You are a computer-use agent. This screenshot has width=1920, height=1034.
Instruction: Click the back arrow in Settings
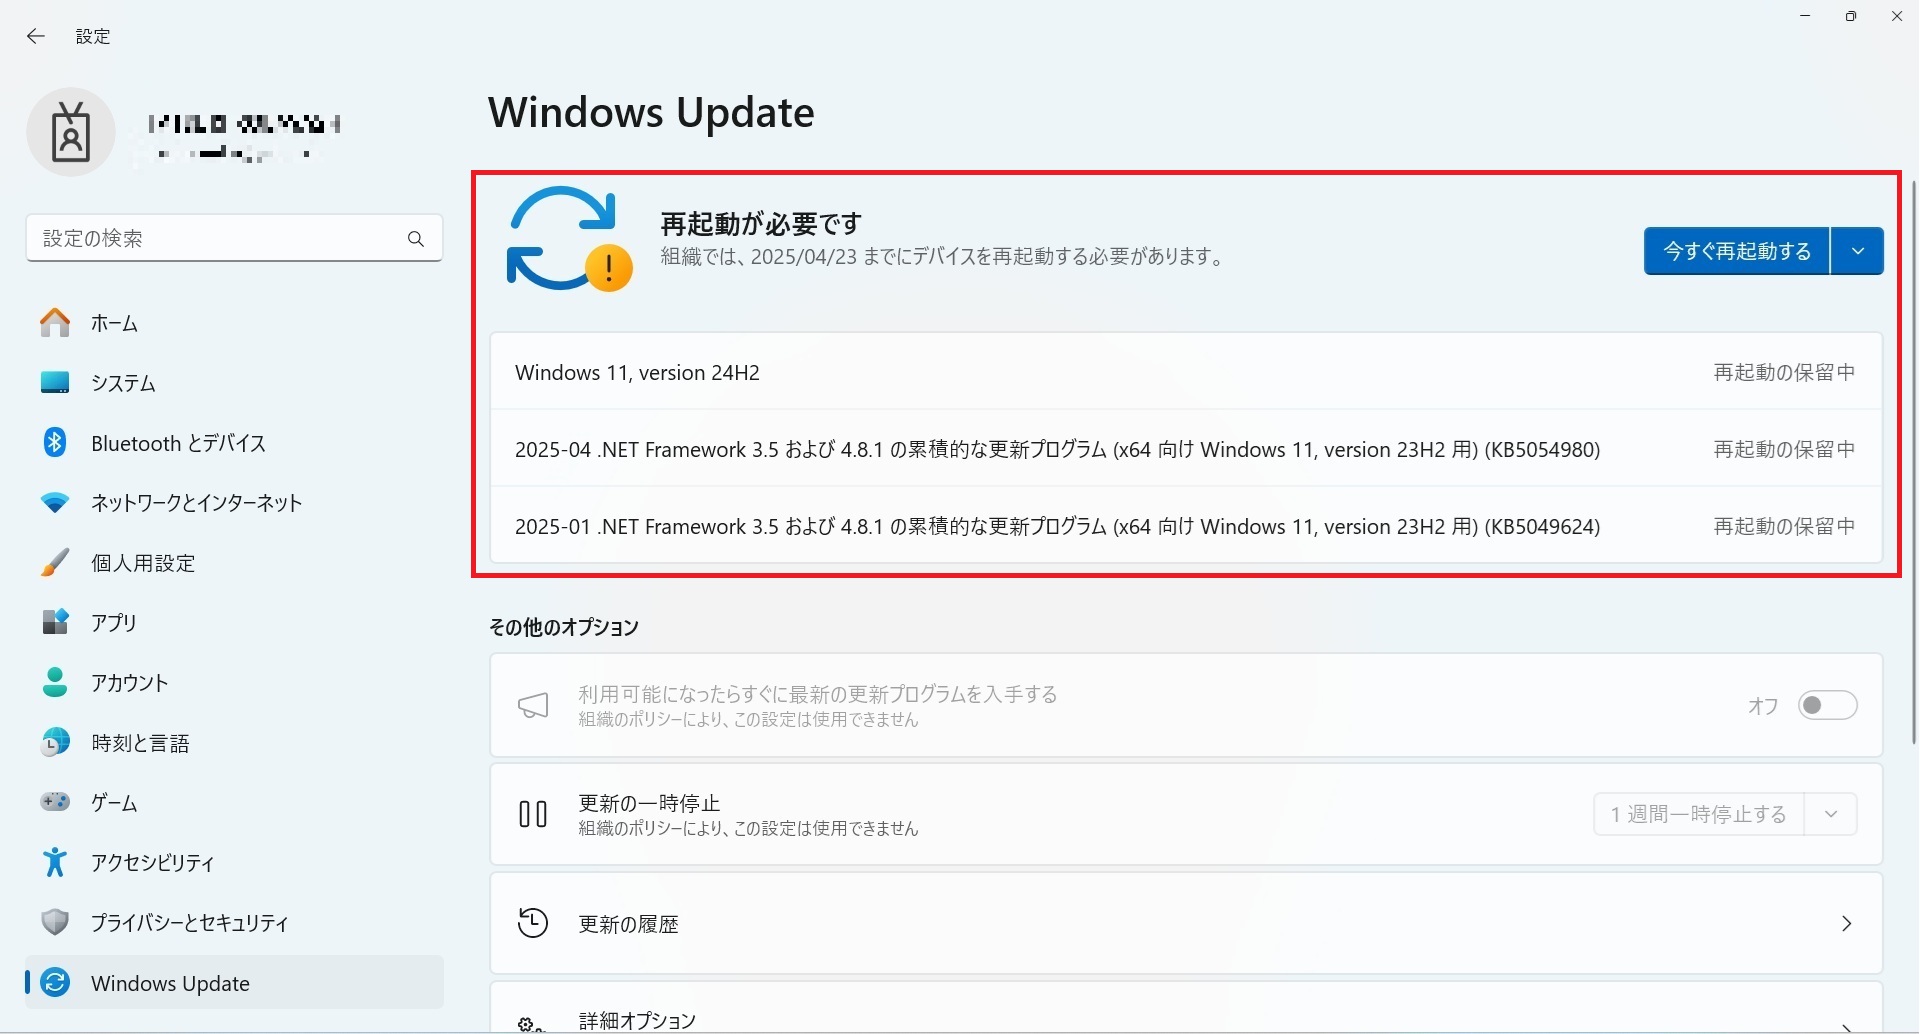[36, 36]
